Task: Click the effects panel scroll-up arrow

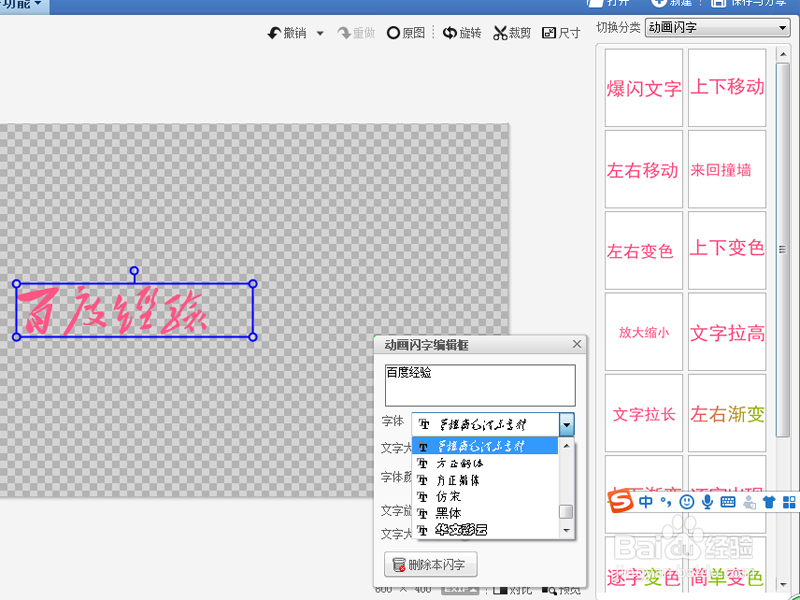Action: coord(783,54)
